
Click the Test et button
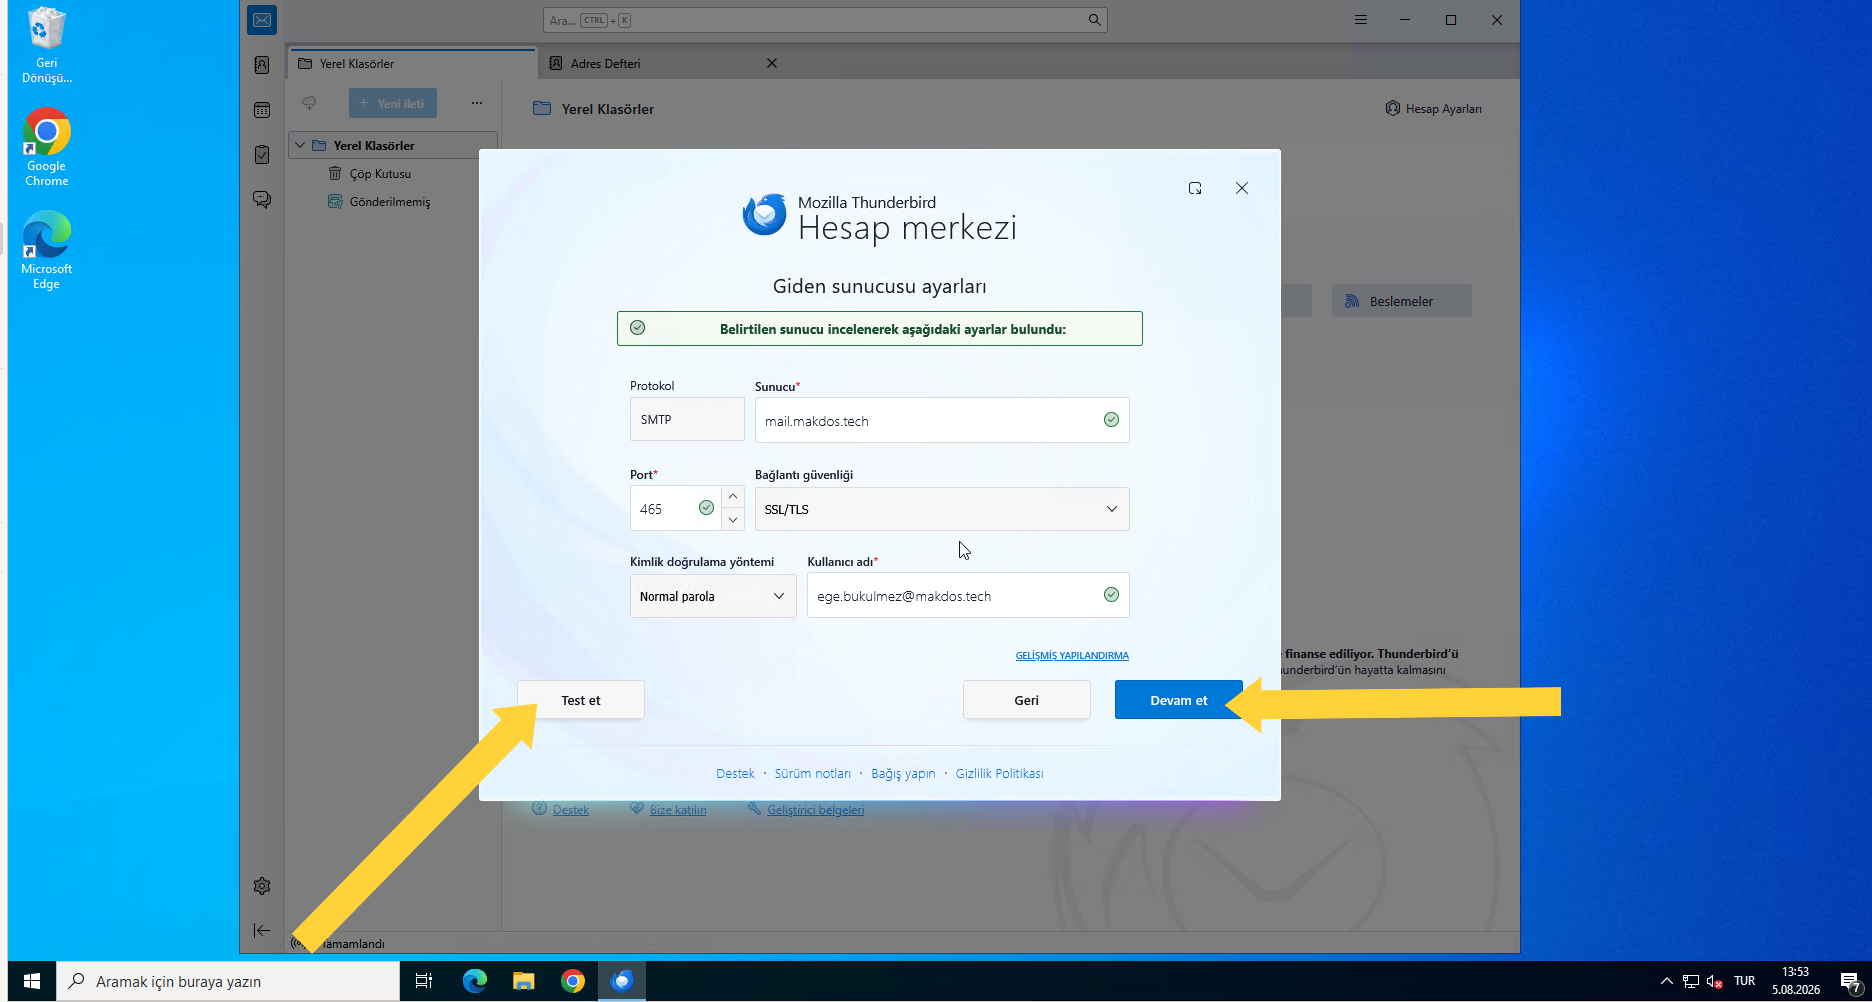click(x=581, y=700)
